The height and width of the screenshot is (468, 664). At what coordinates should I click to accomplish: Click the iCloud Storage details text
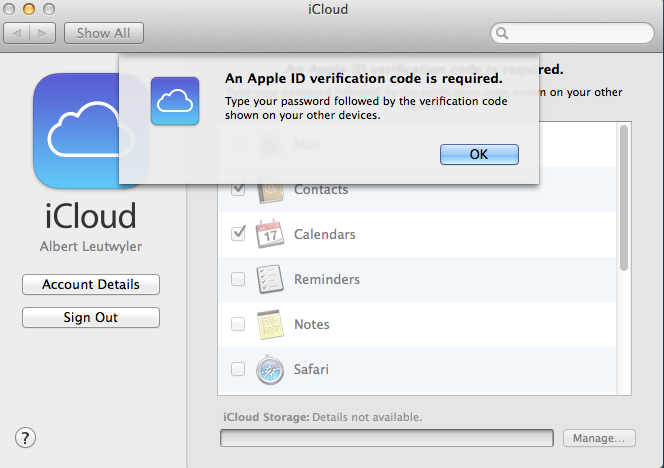click(323, 417)
